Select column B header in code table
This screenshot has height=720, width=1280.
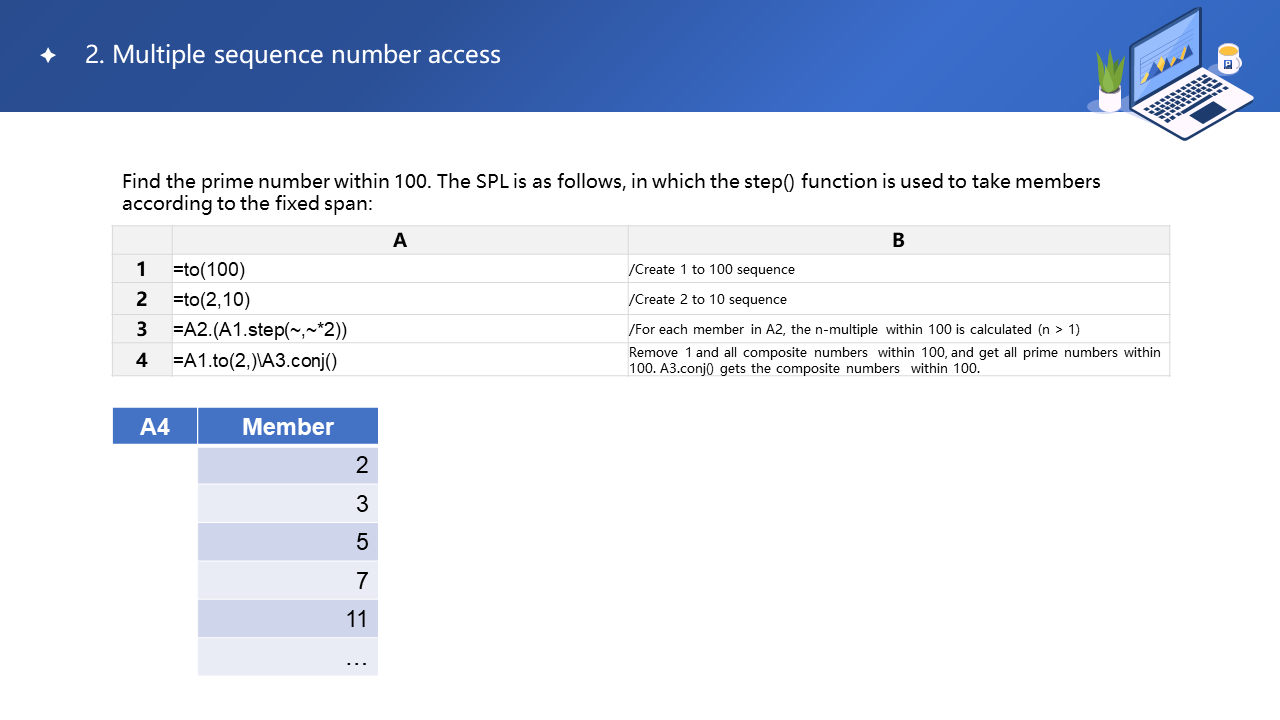pyautogui.click(x=898, y=240)
